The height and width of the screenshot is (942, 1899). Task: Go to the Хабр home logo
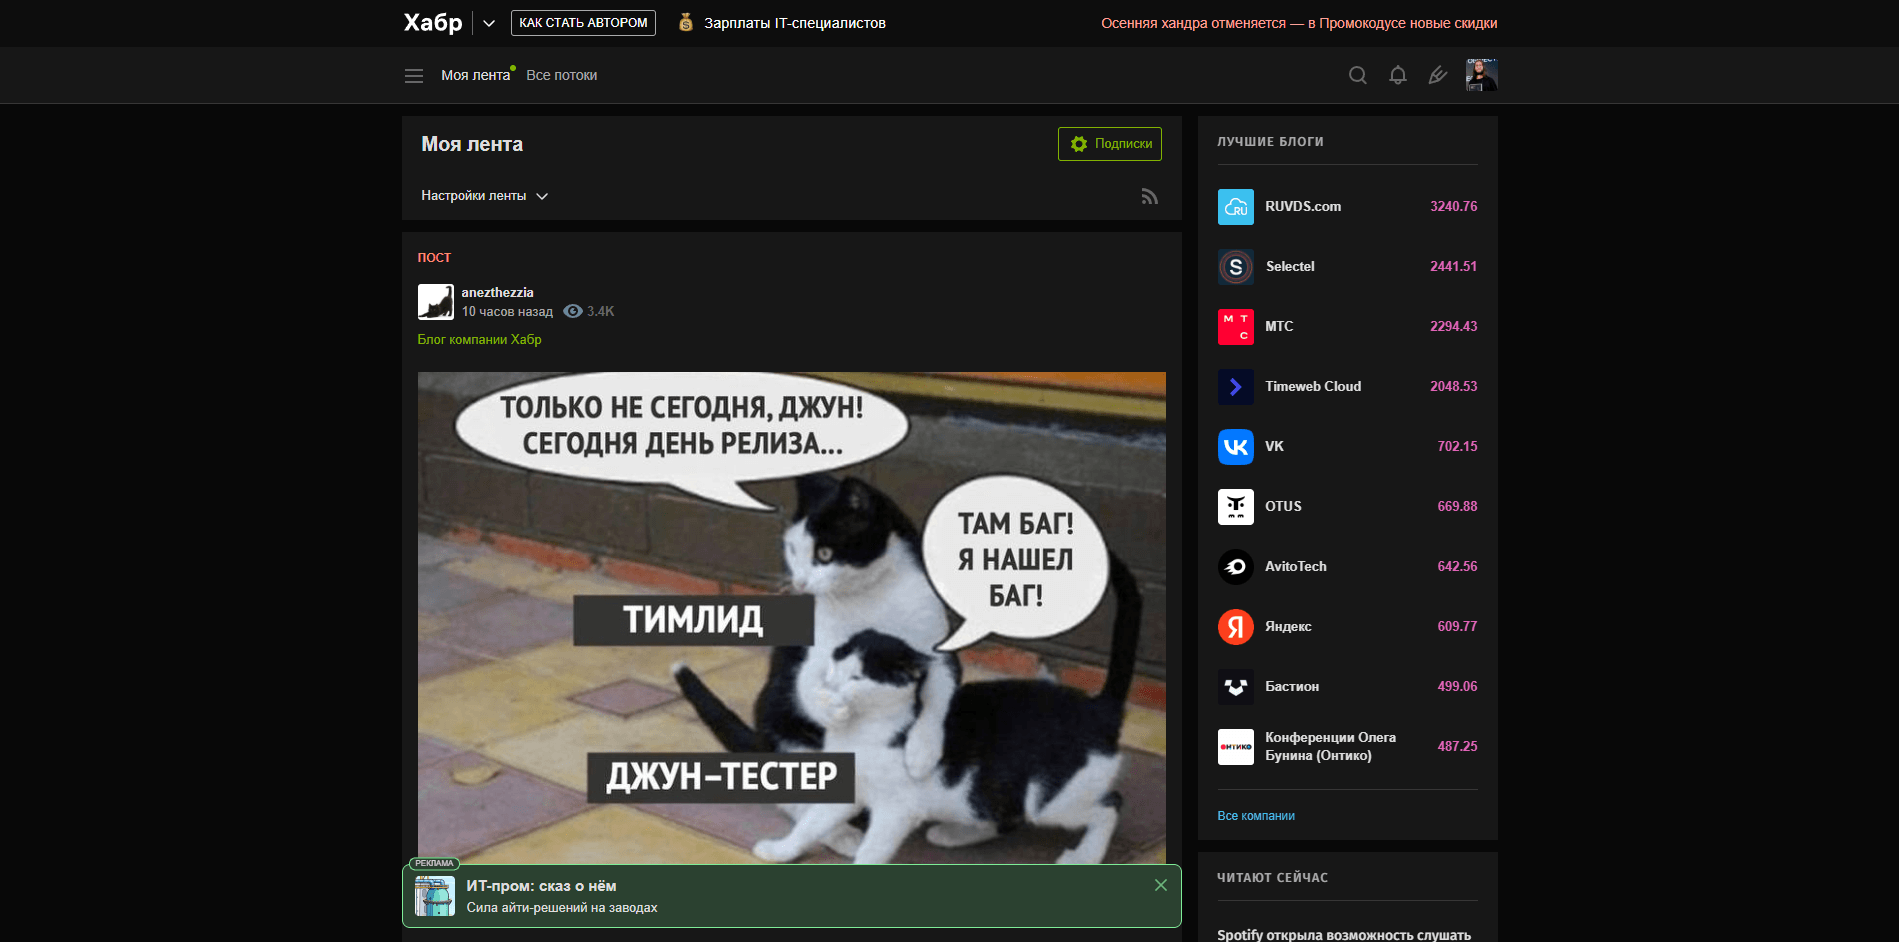coord(433,23)
